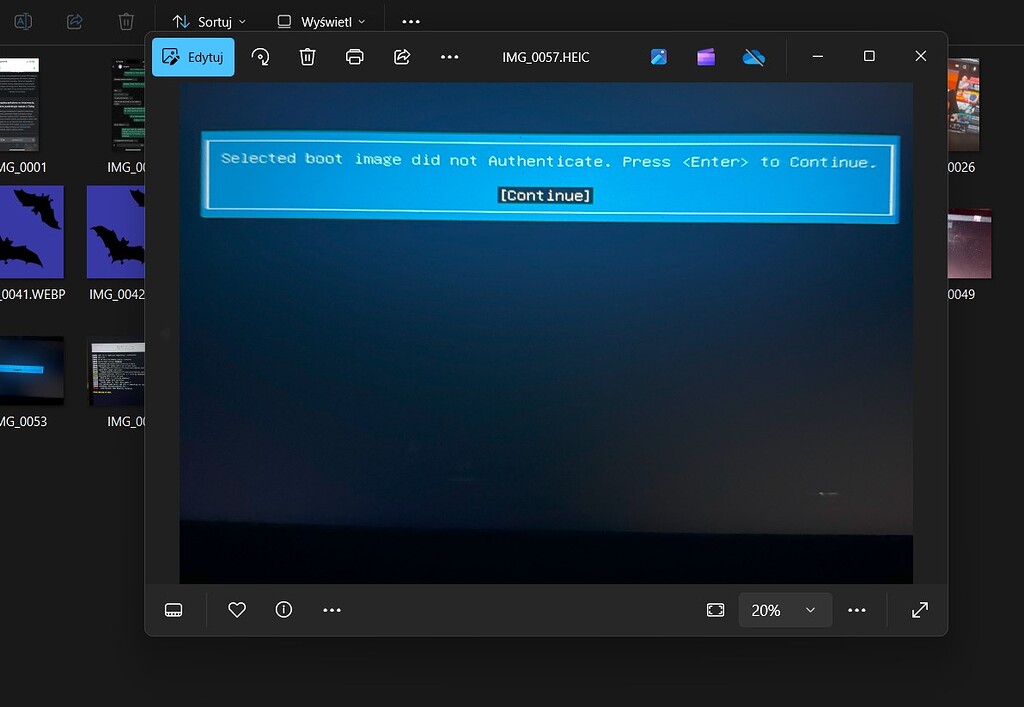Open the Wyświetl dropdown in Explorer
1024x707 pixels.
[320, 20]
